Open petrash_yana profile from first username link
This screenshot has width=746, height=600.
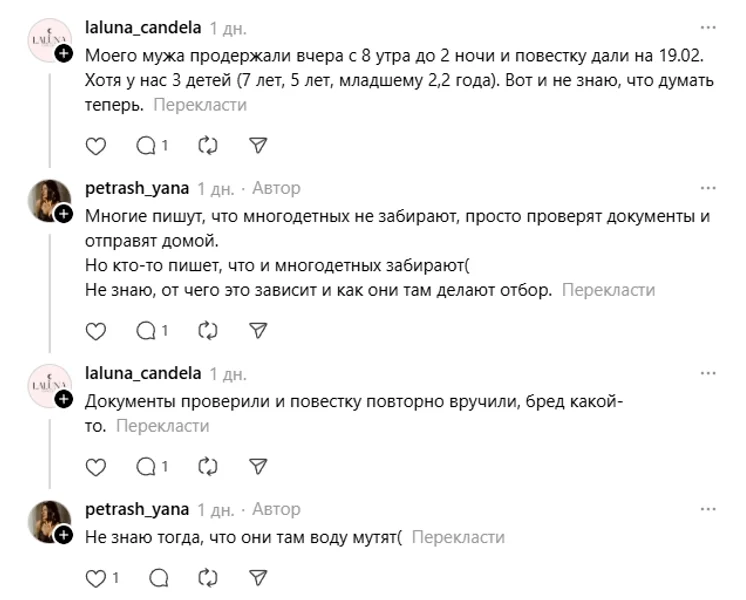tap(138, 188)
